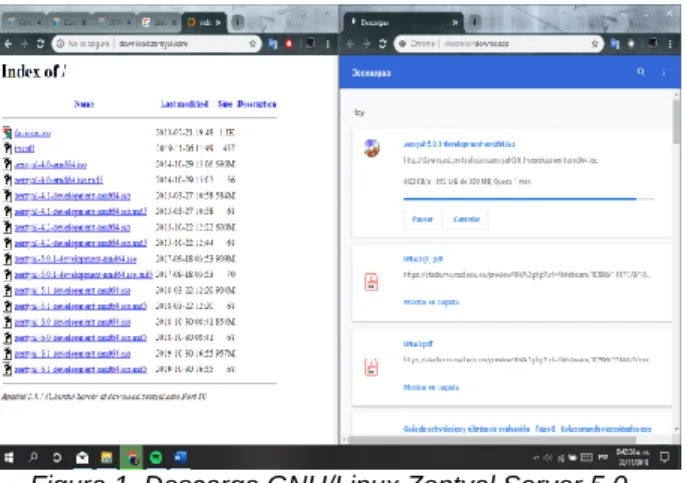Open the downloading zentyal ISO file name link

(459, 144)
